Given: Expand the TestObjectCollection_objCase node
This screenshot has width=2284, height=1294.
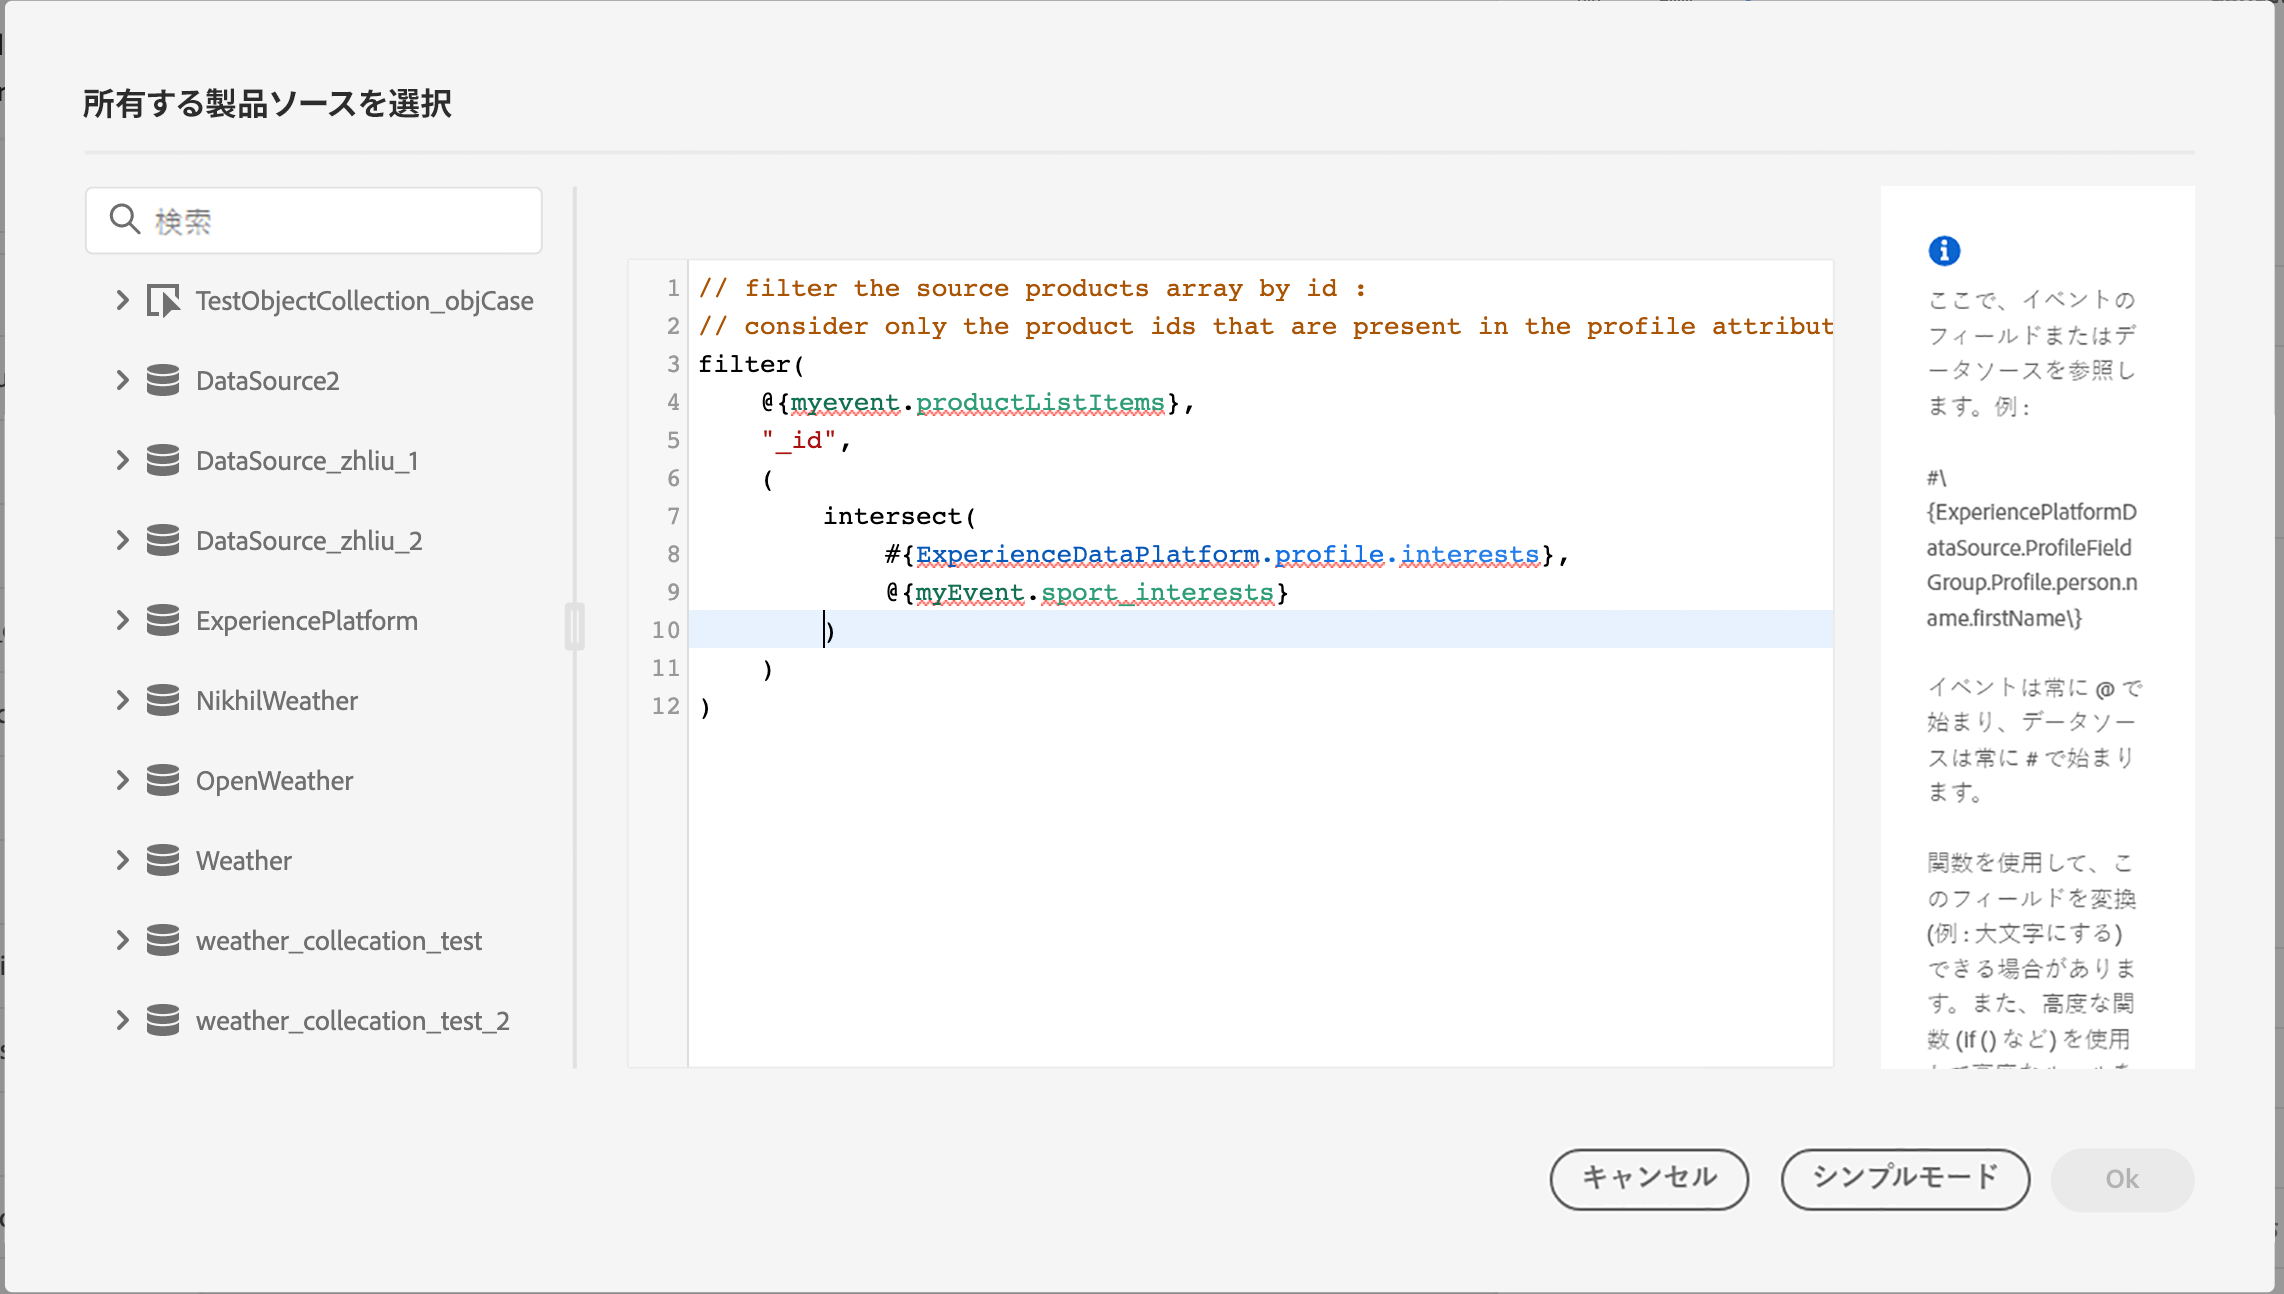Looking at the screenshot, I should 122,301.
